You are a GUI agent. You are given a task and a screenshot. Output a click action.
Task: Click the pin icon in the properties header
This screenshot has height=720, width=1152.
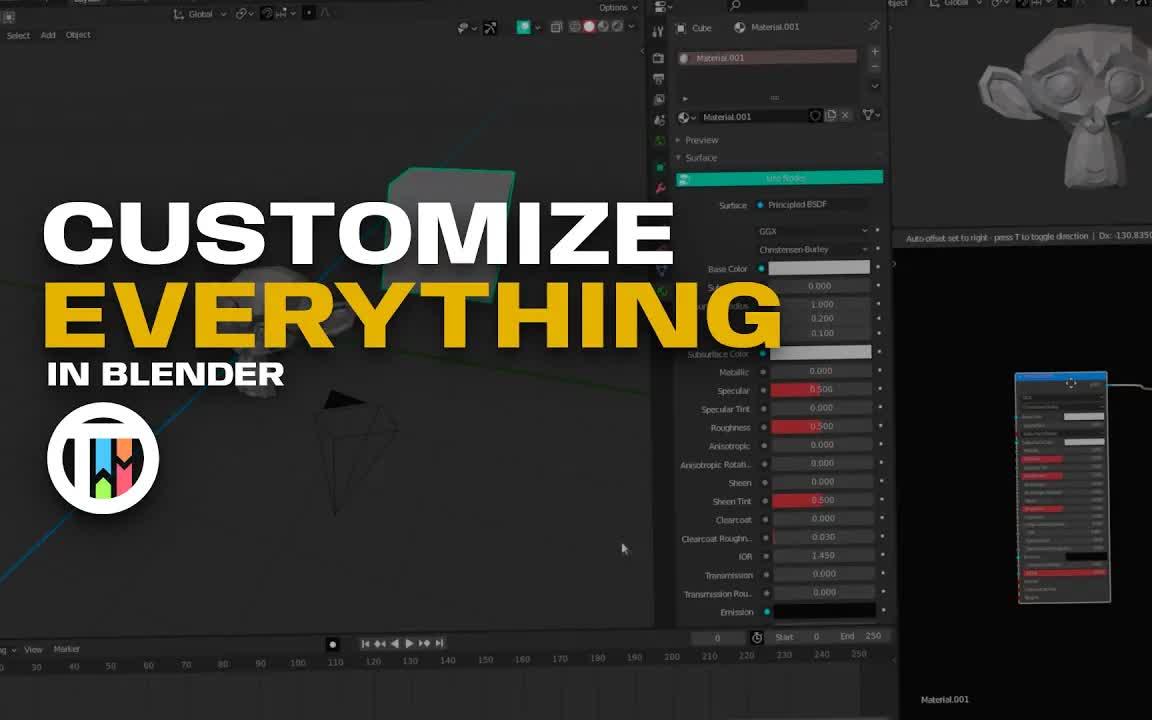873,27
